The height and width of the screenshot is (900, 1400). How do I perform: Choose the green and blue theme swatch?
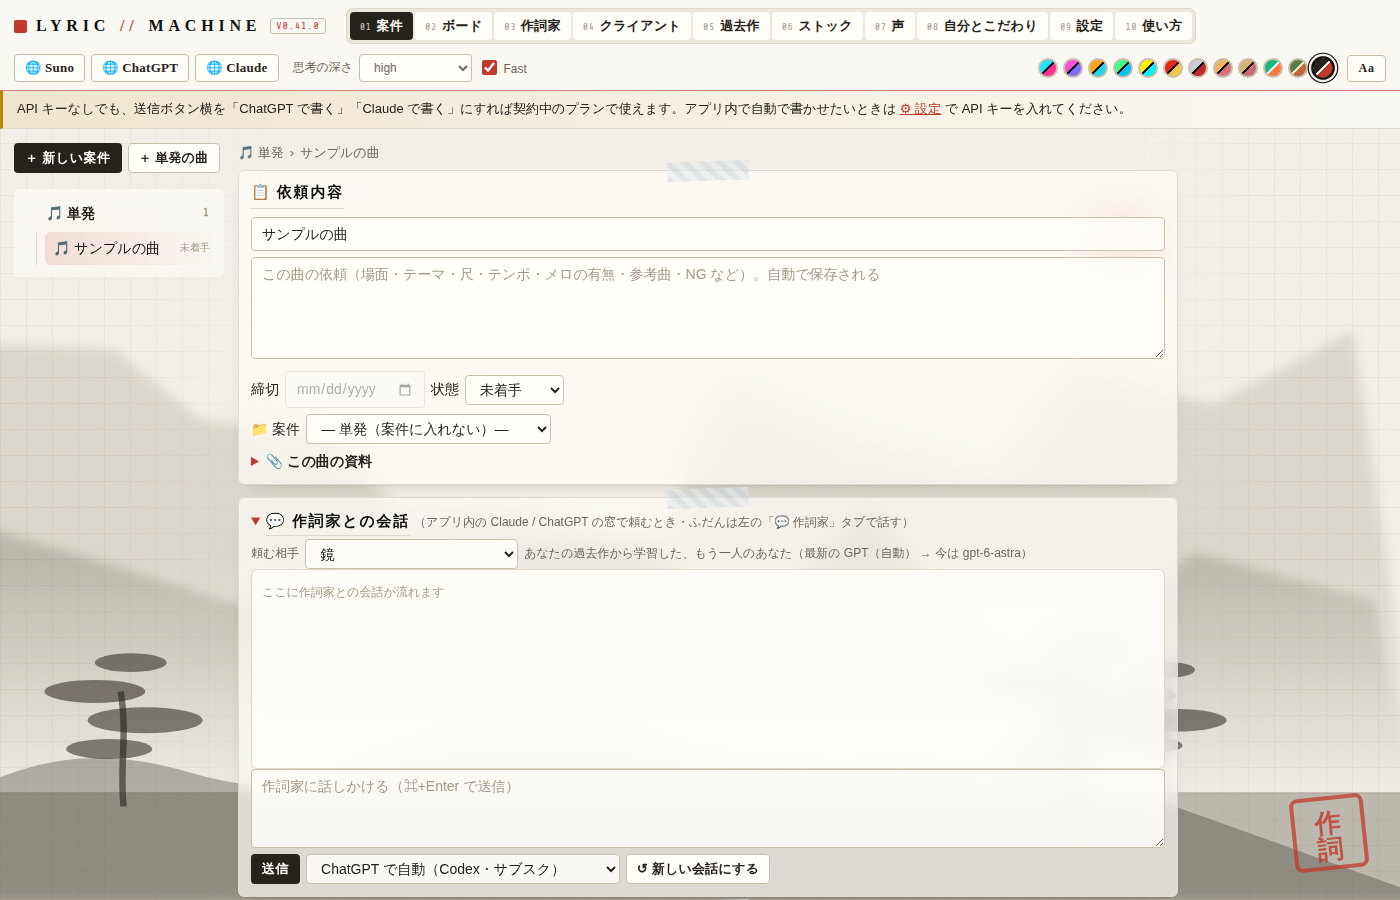[1123, 68]
